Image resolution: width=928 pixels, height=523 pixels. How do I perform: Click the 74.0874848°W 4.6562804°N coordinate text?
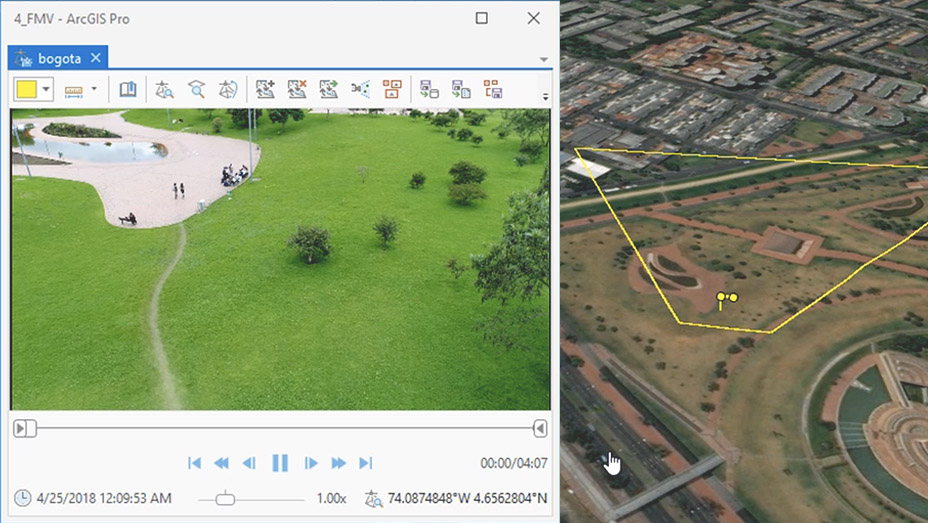point(468,498)
